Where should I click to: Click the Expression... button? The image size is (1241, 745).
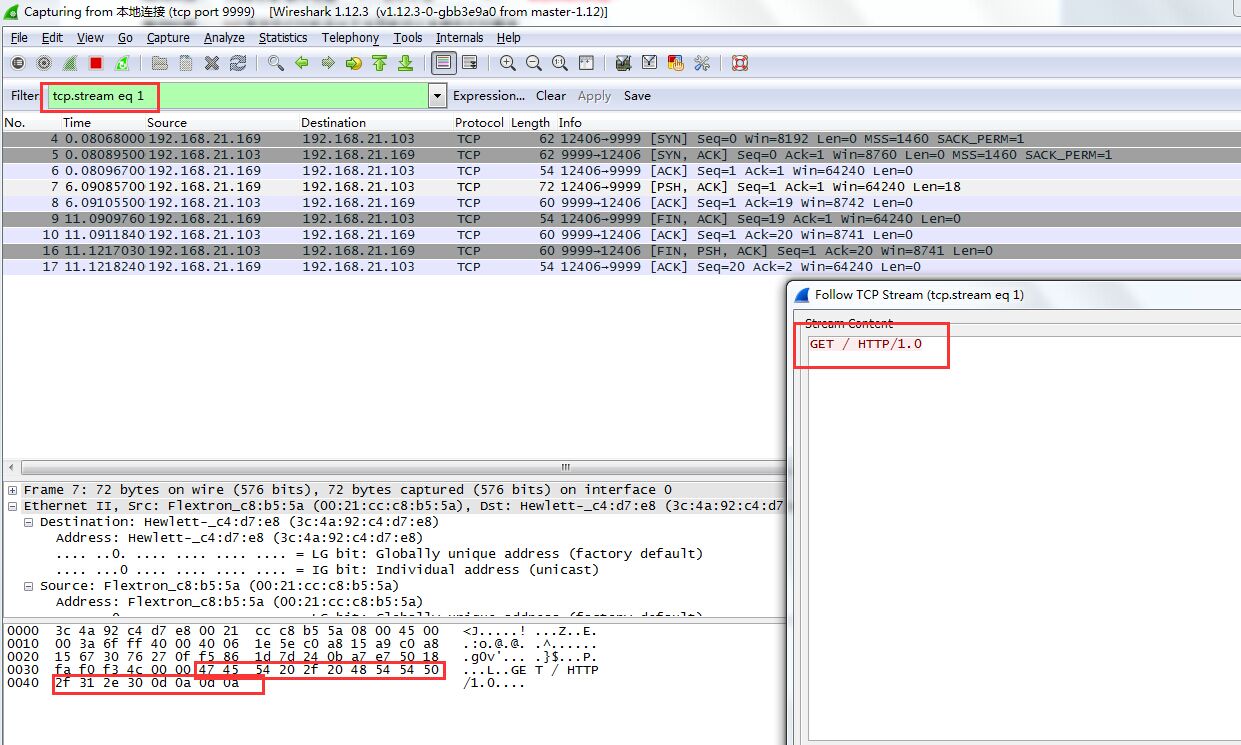tap(489, 96)
